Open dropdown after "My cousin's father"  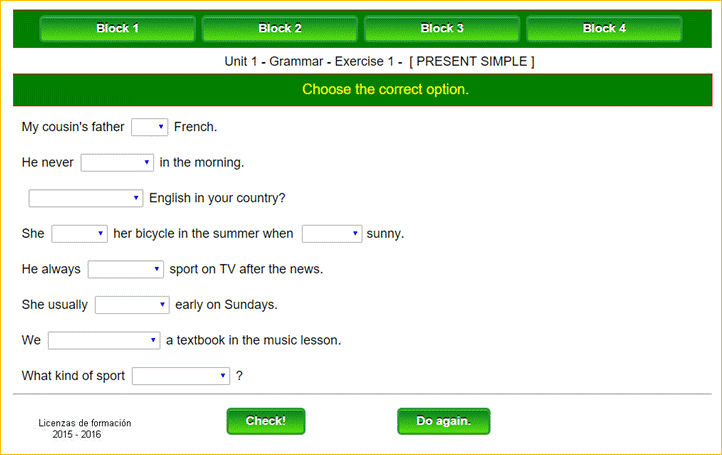pyautogui.click(x=150, y=127)
